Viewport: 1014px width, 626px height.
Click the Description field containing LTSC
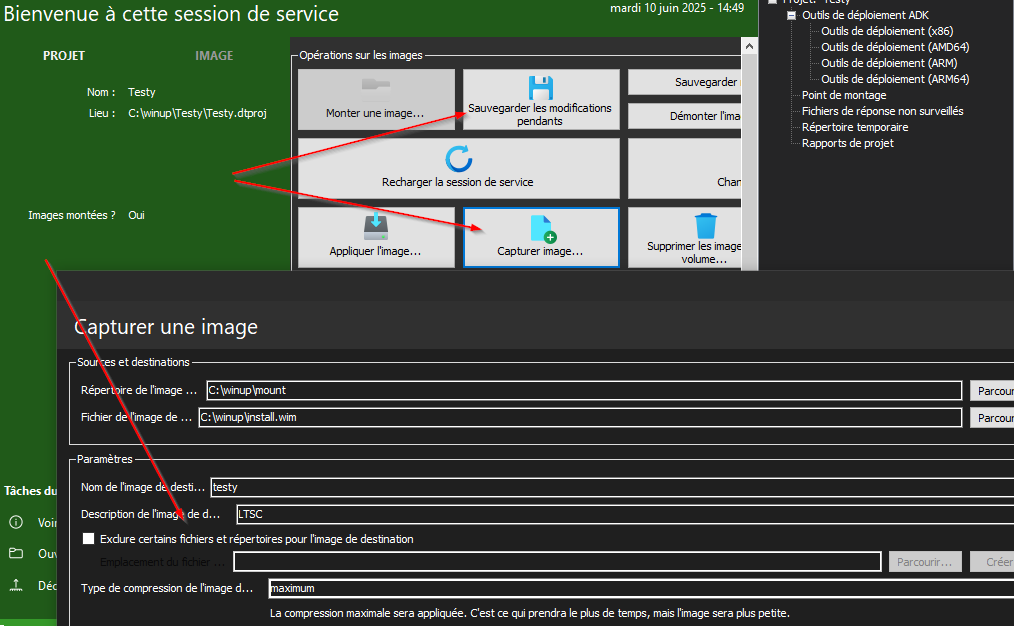(625, 514)
